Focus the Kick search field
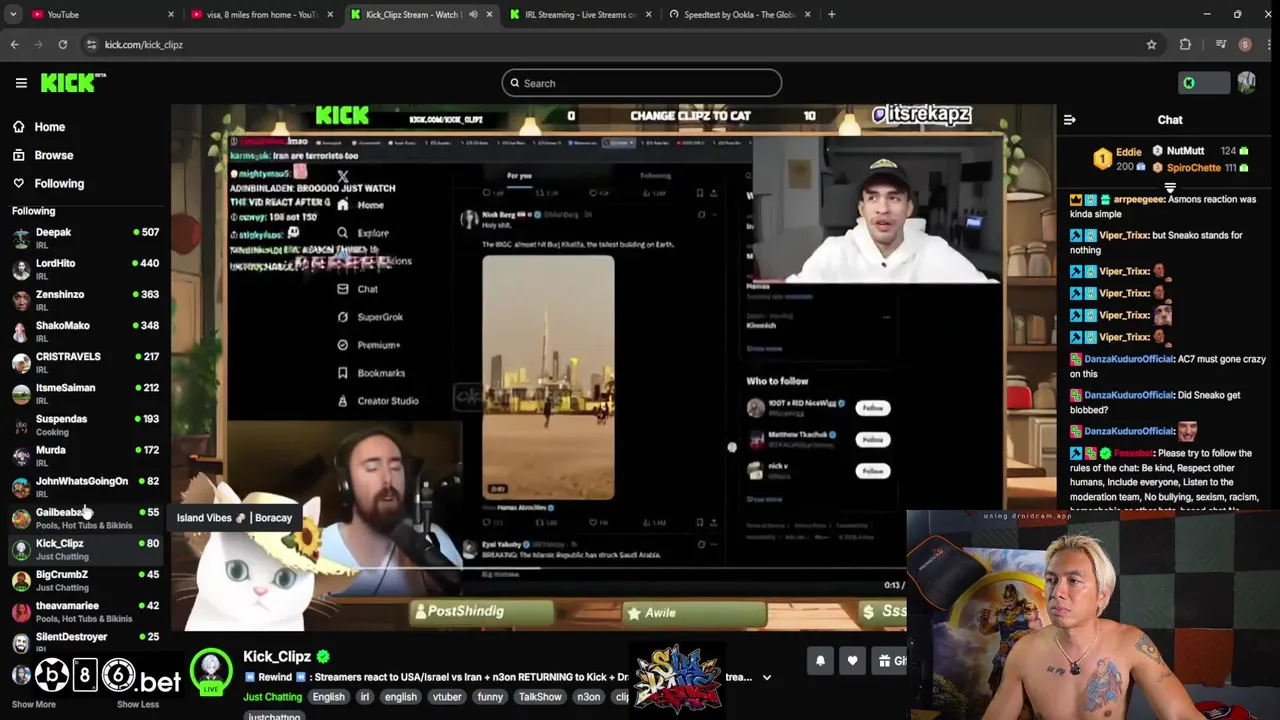This screenshot has width=1280, height=720. 641,83
